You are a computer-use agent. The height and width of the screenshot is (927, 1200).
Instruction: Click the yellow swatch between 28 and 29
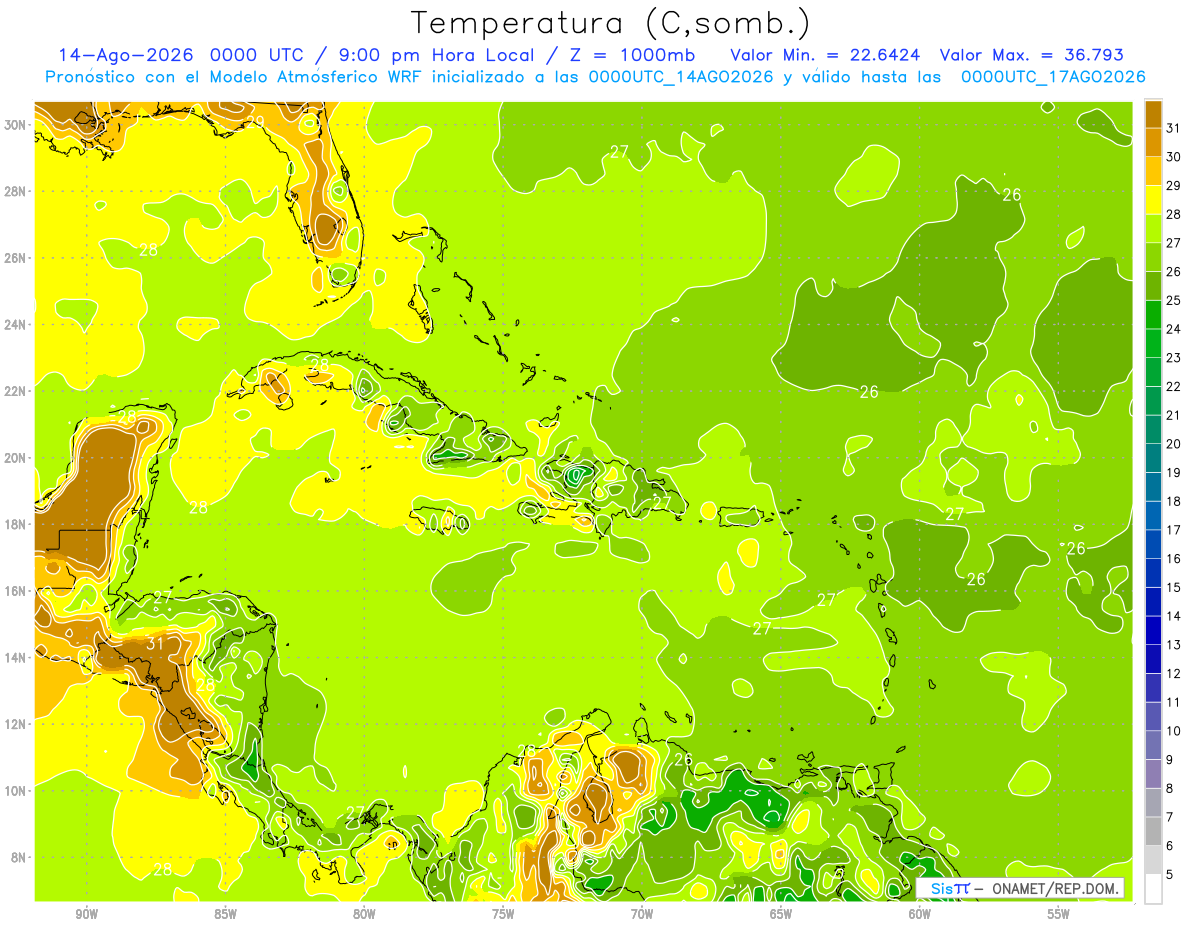1153,198
